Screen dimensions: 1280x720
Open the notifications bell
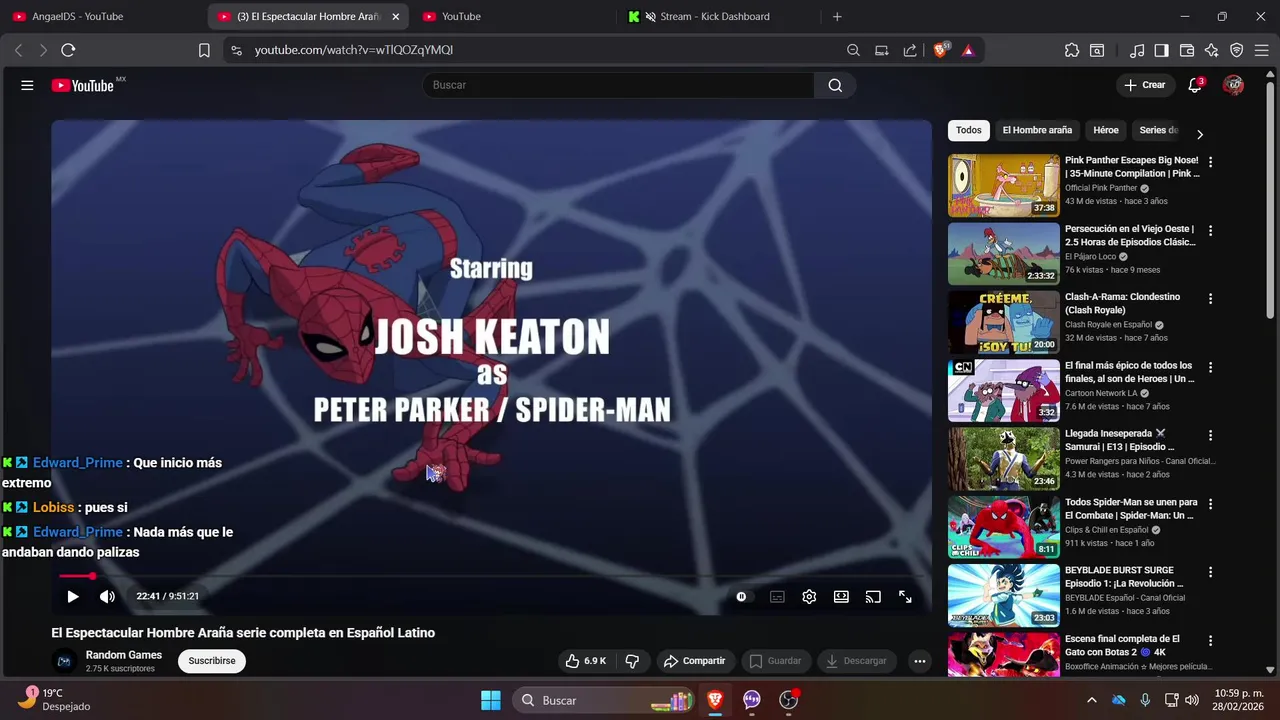pos(1195,85)
